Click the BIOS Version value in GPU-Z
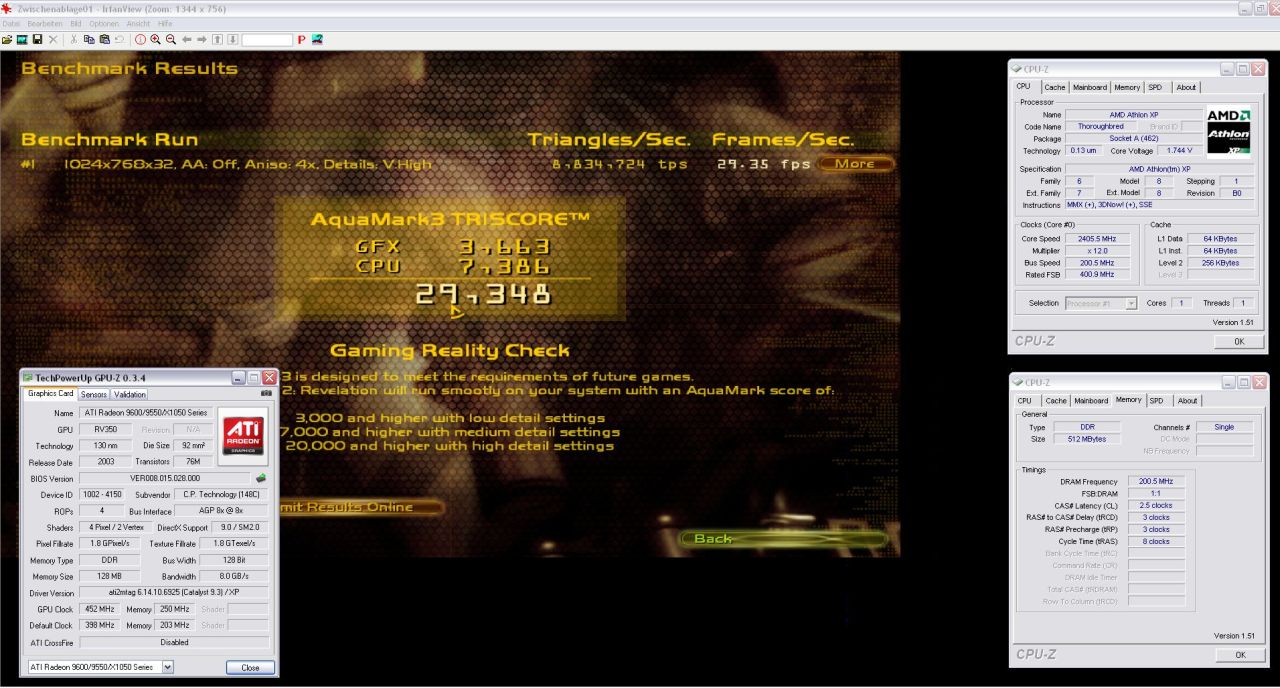This screenshot has width=1280, height=688. (165, 478)
